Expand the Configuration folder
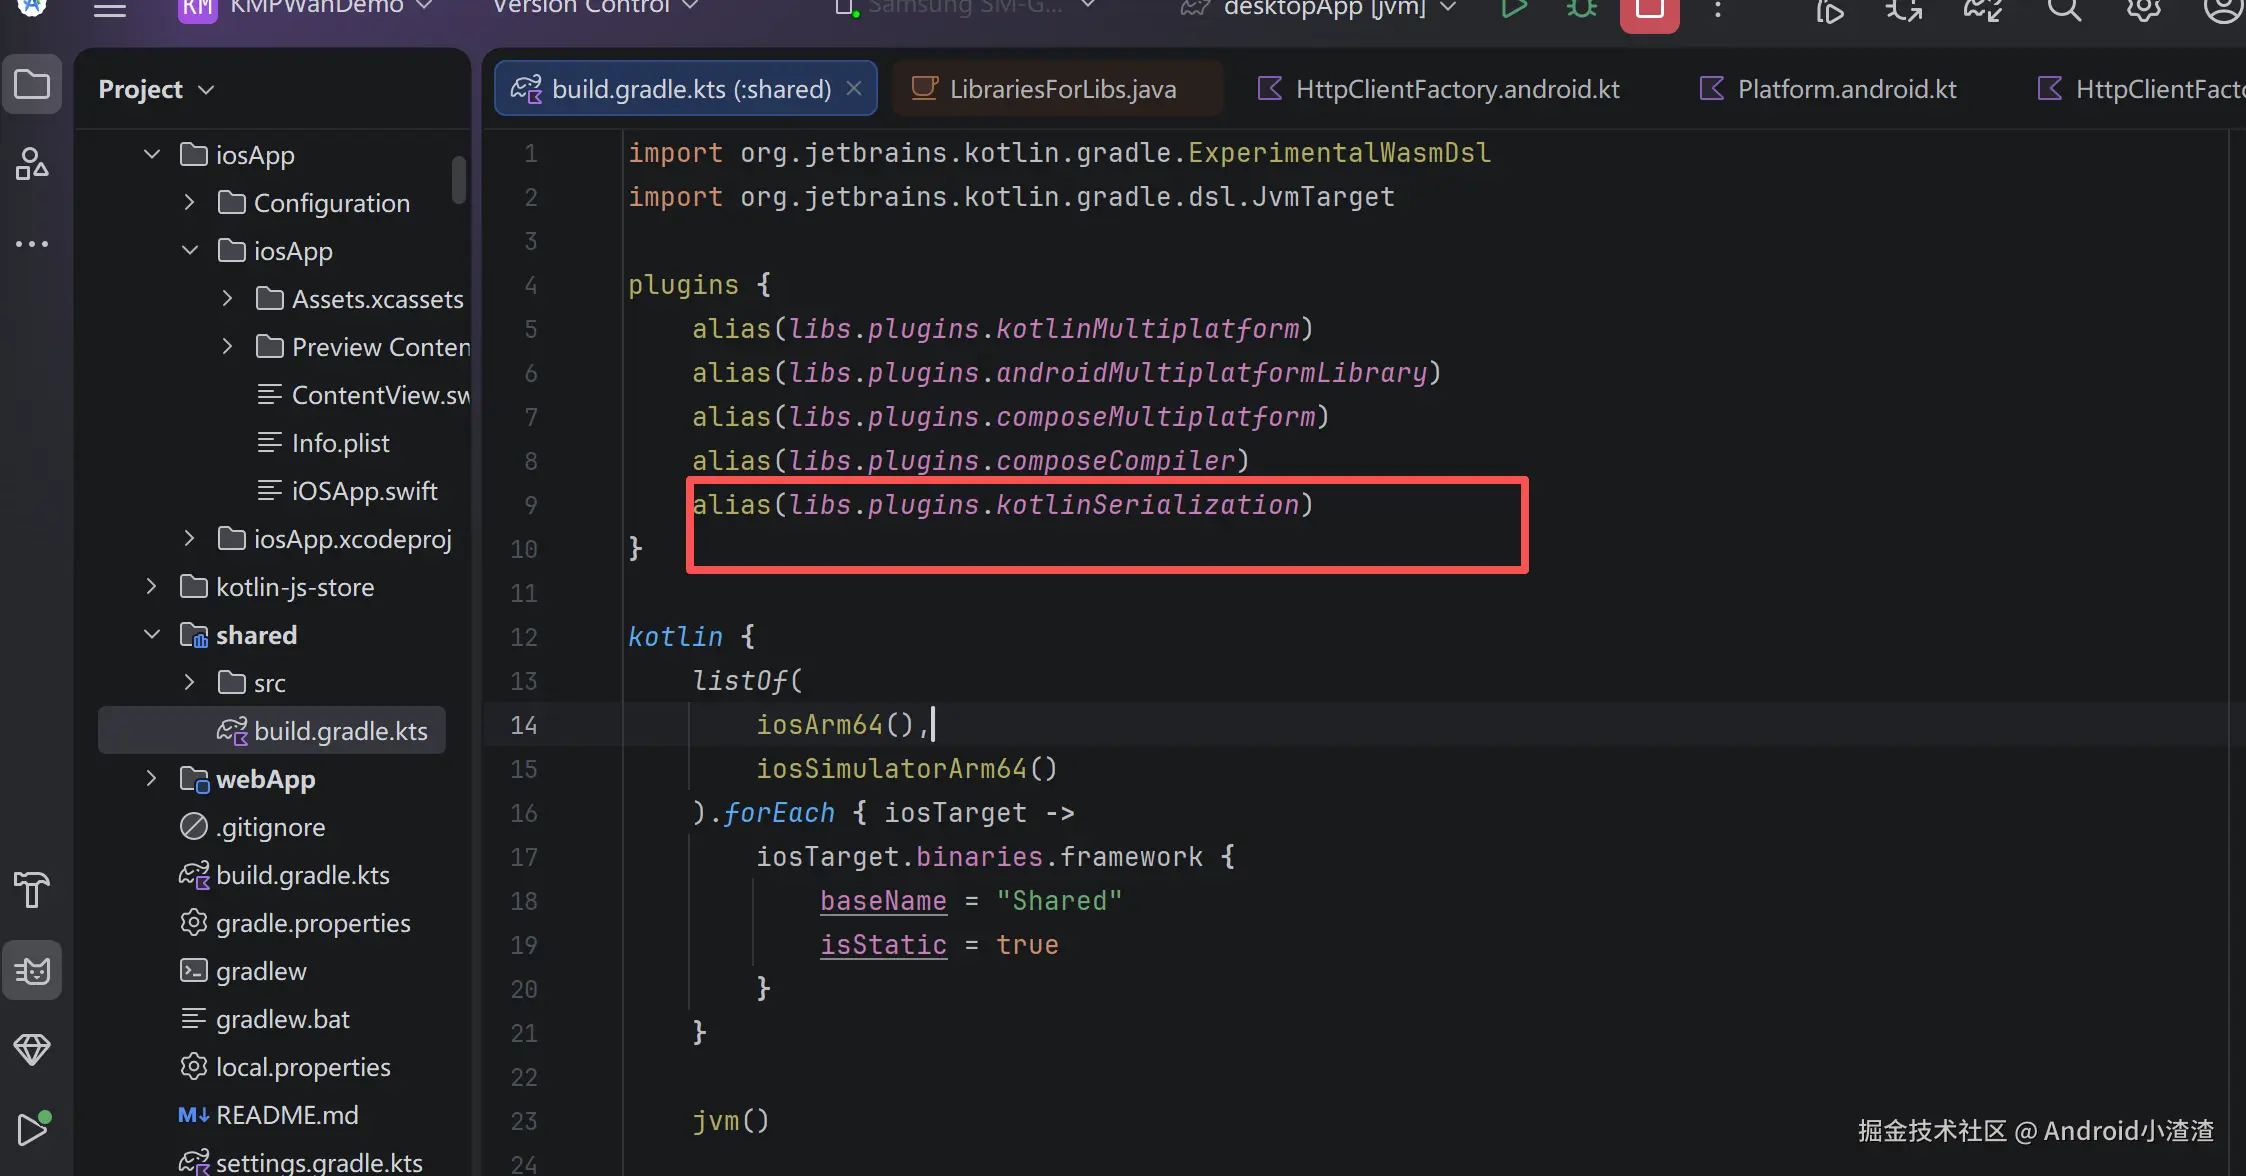This screenshot has height=1176, width=2246. pos(190,202)
